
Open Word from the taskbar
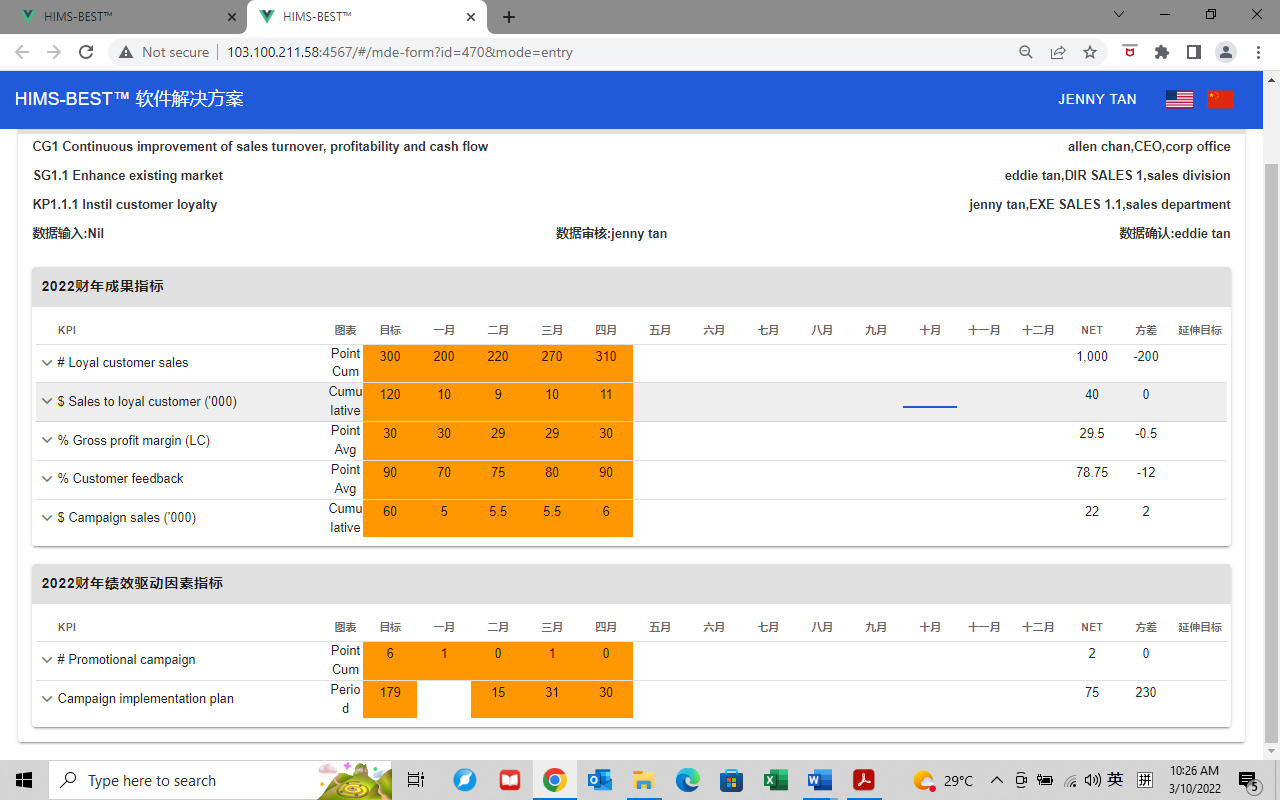819,780
